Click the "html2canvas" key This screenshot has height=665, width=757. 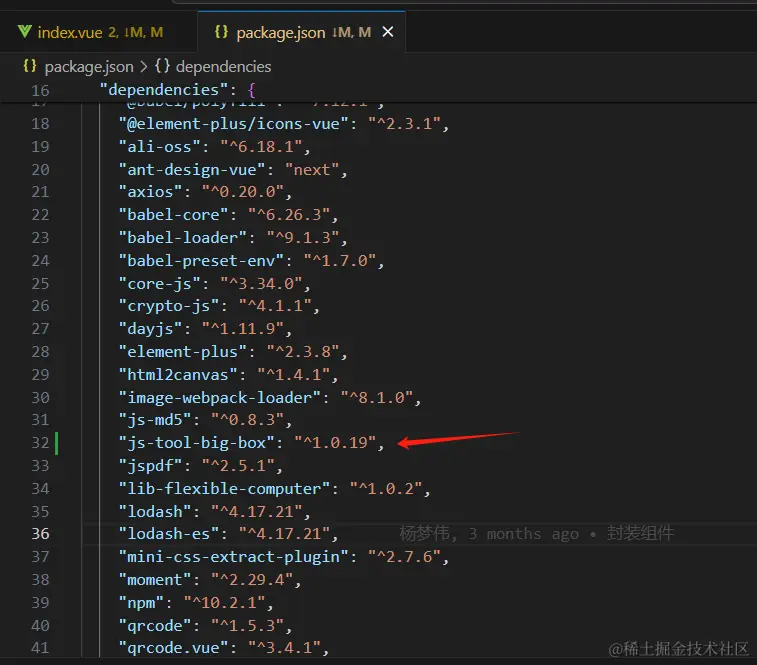178,374
